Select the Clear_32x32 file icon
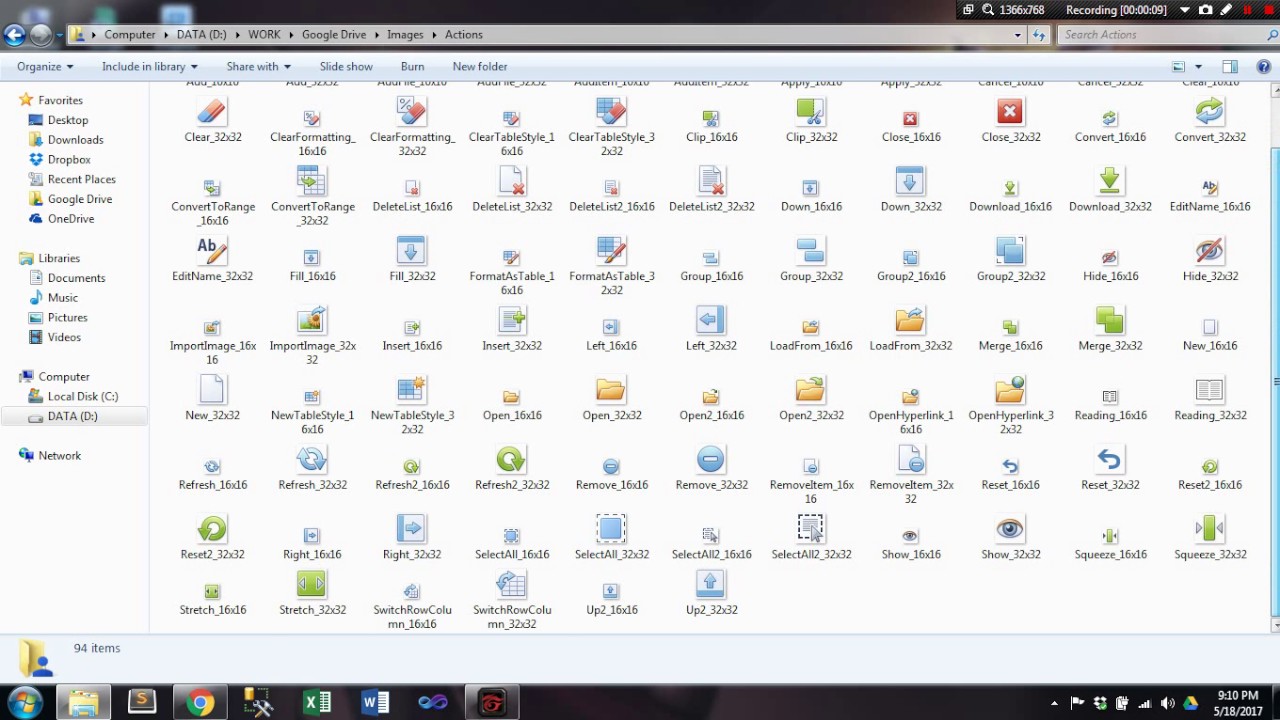 point(212,112)
